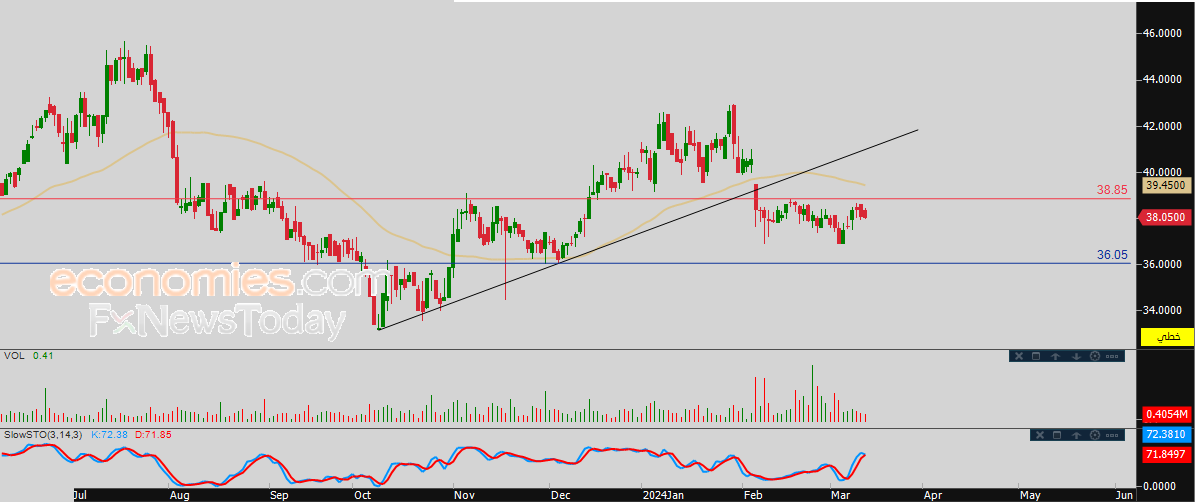Move the VOL panel down
Viewport: 1195px width, 502px height.
pos(1076,356)
